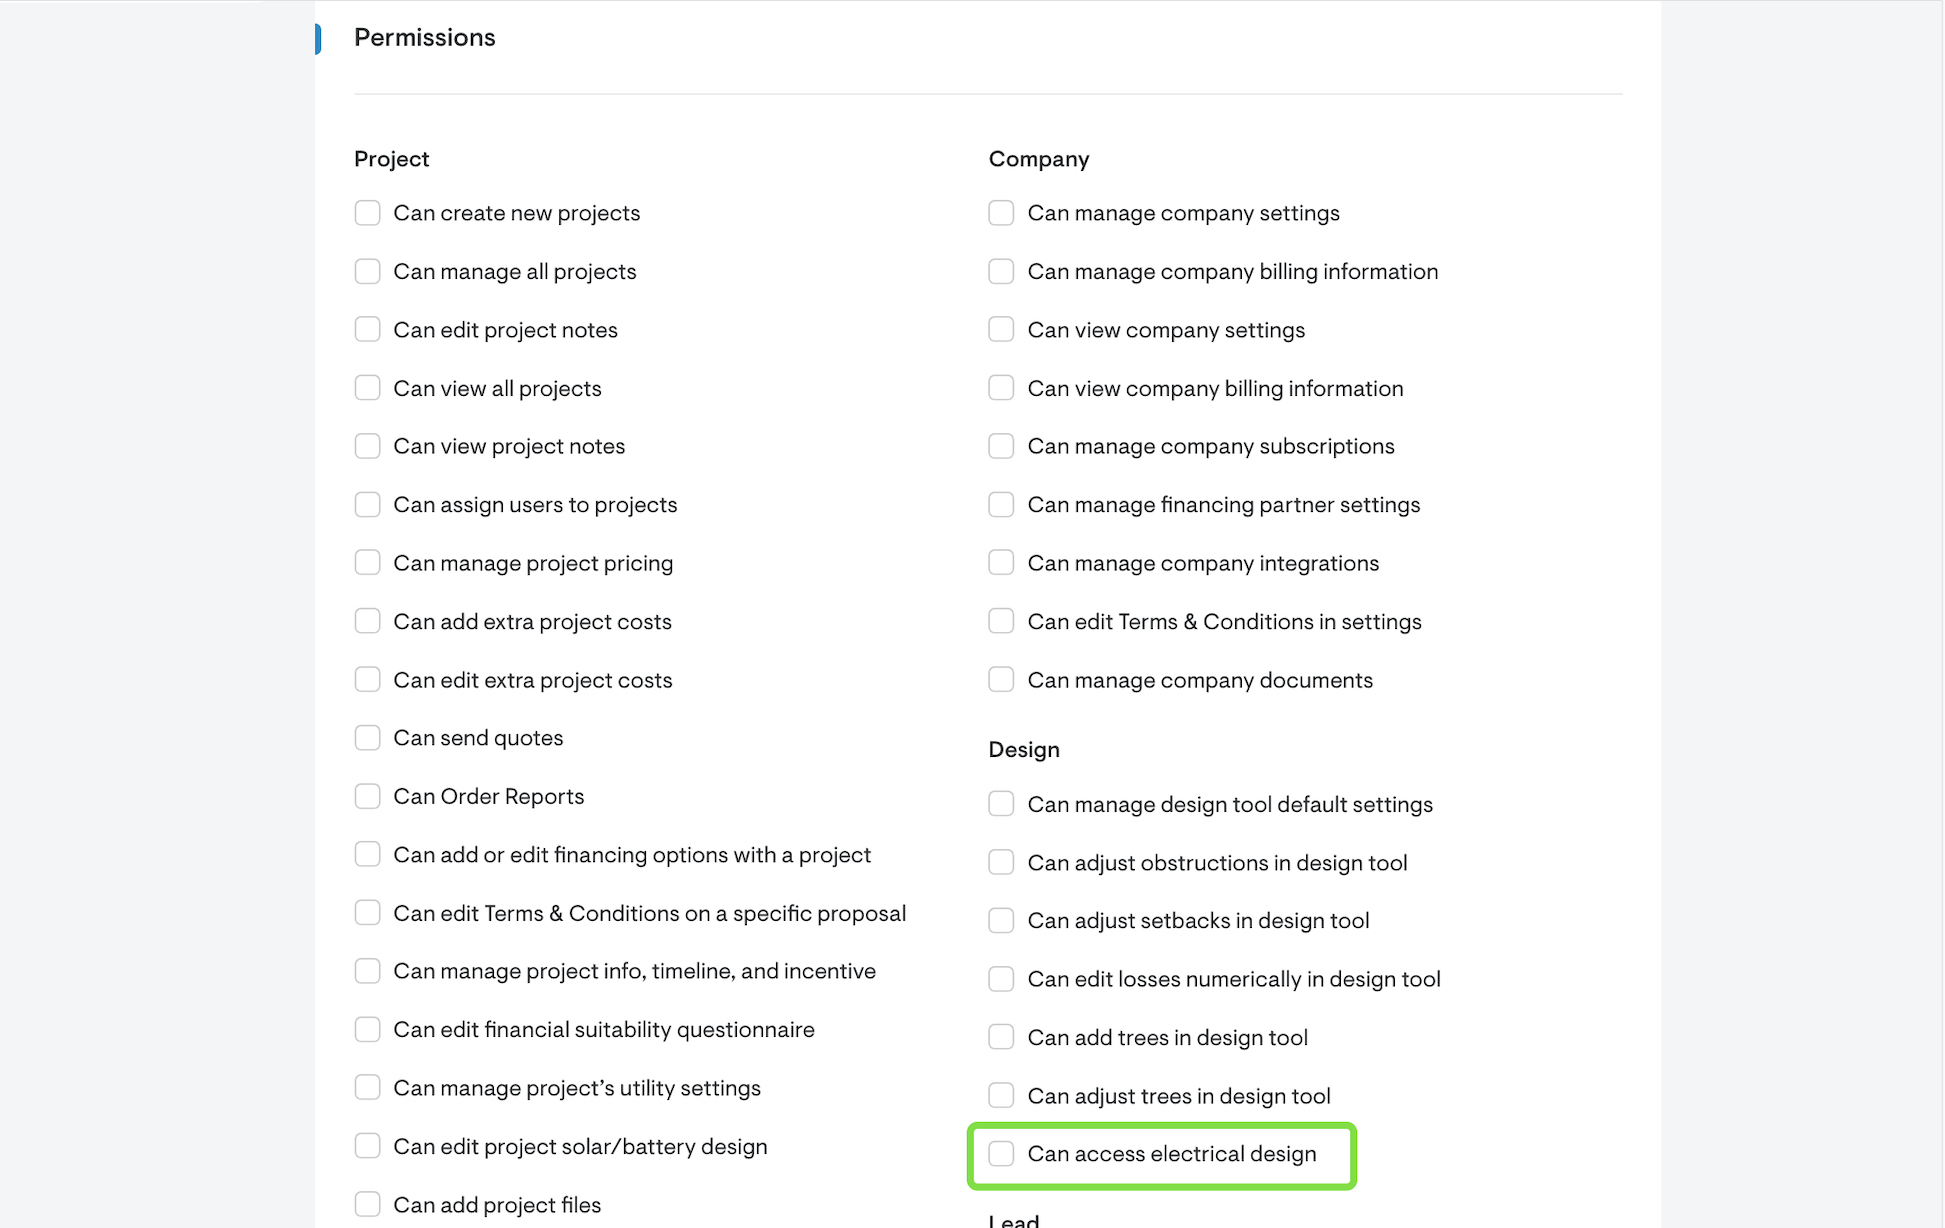
Task: Check the 'Can Order Reports' box
Action: (x=367, y=796)
